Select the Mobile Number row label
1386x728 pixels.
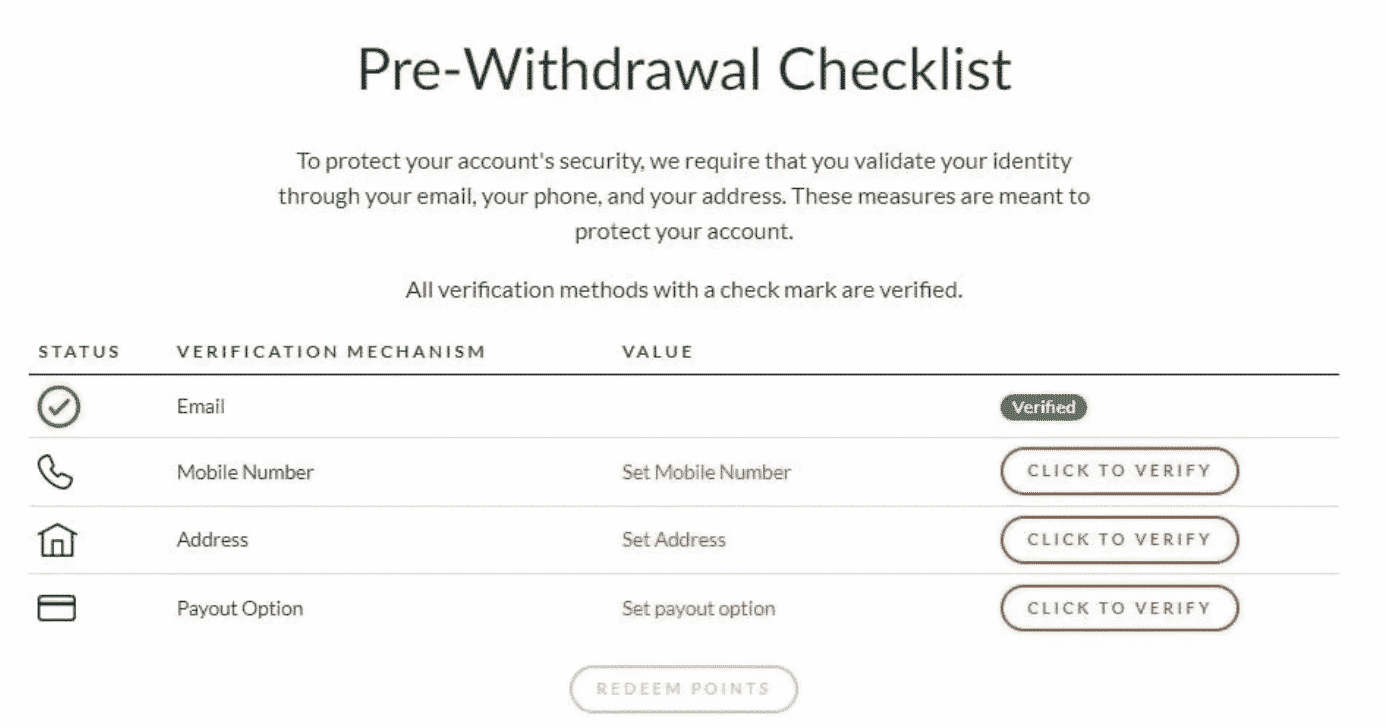tap(245, 472)
